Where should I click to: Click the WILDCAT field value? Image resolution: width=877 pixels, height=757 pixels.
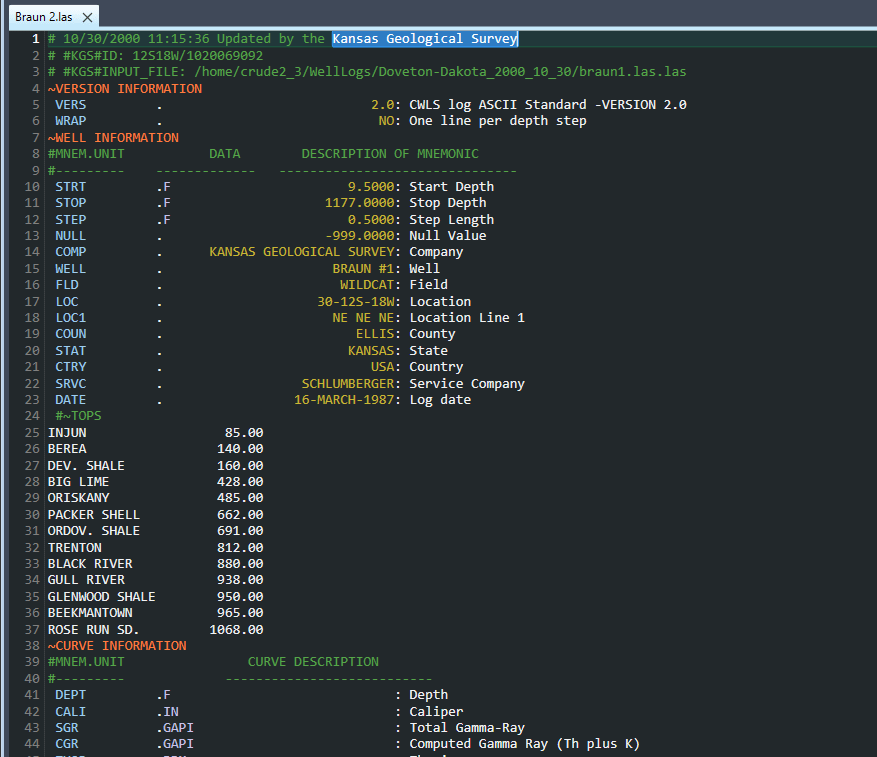[370, 285]
